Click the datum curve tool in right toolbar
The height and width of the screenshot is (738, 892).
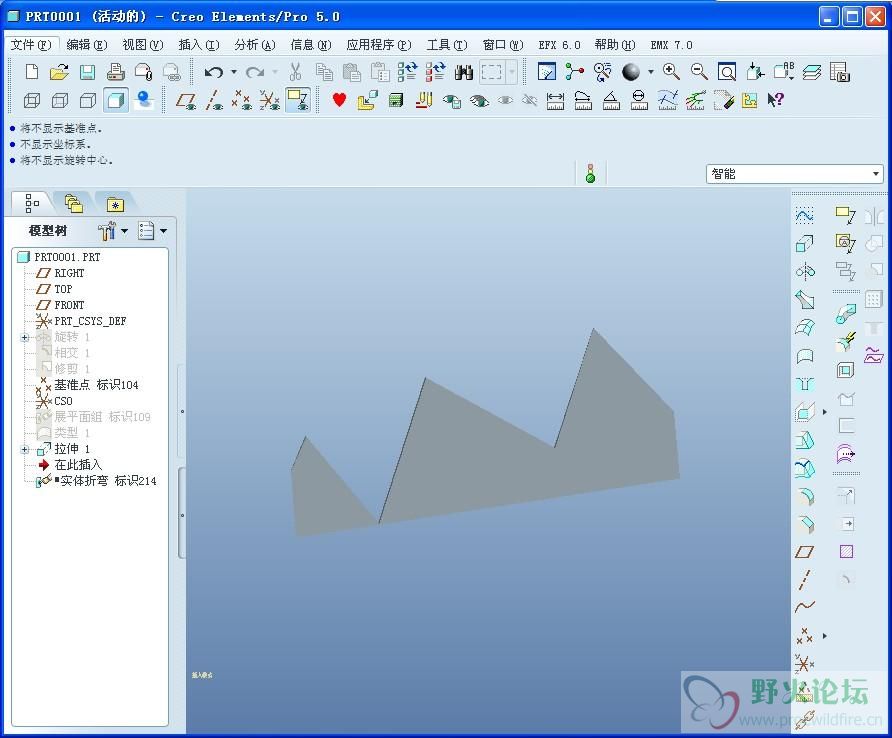(x=804, y=607)
